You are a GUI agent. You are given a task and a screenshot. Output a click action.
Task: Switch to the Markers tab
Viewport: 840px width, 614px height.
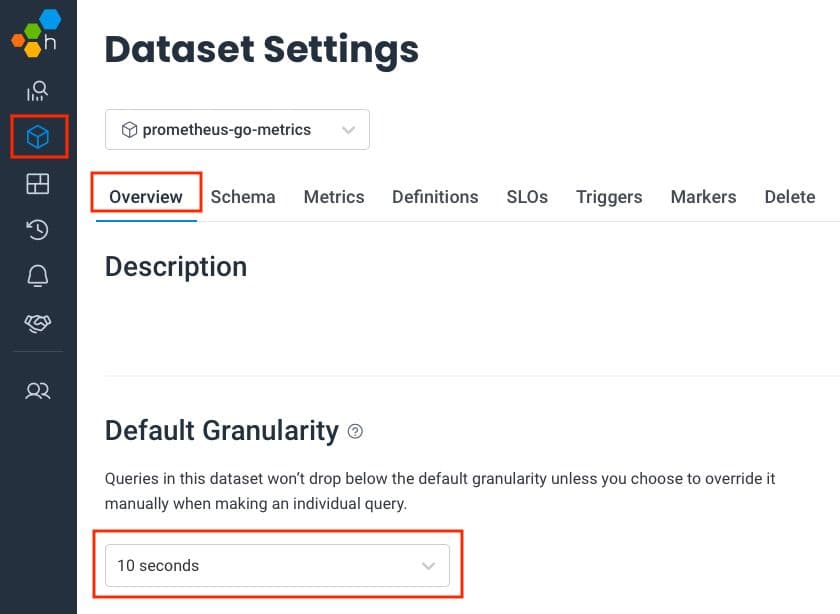click(703, 197)
